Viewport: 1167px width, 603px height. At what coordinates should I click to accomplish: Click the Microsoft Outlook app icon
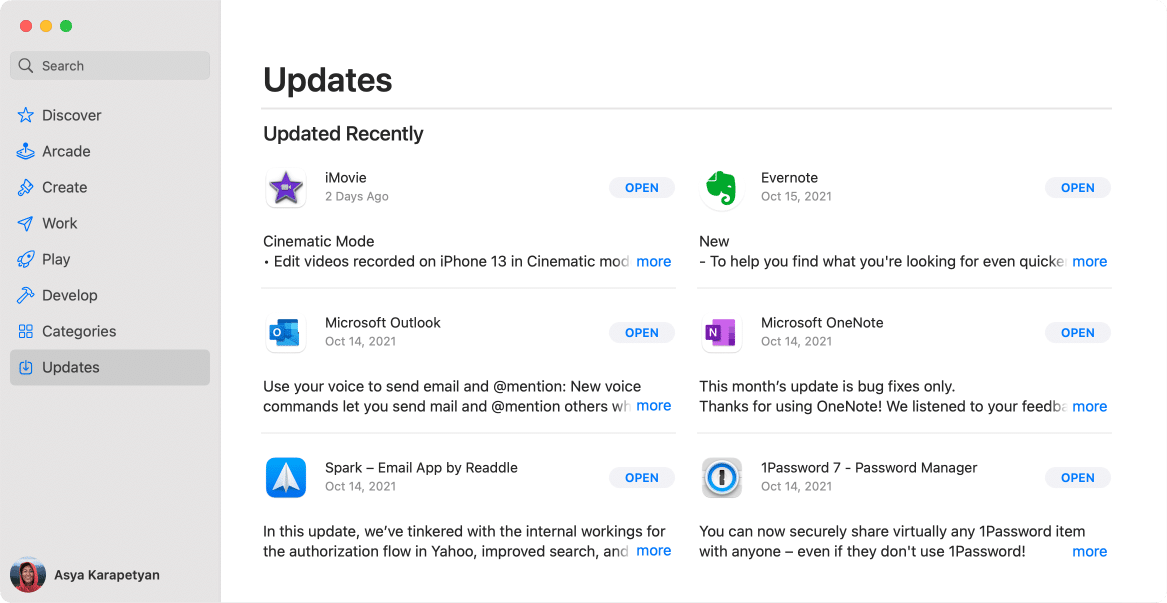click(x=286, y=333)
